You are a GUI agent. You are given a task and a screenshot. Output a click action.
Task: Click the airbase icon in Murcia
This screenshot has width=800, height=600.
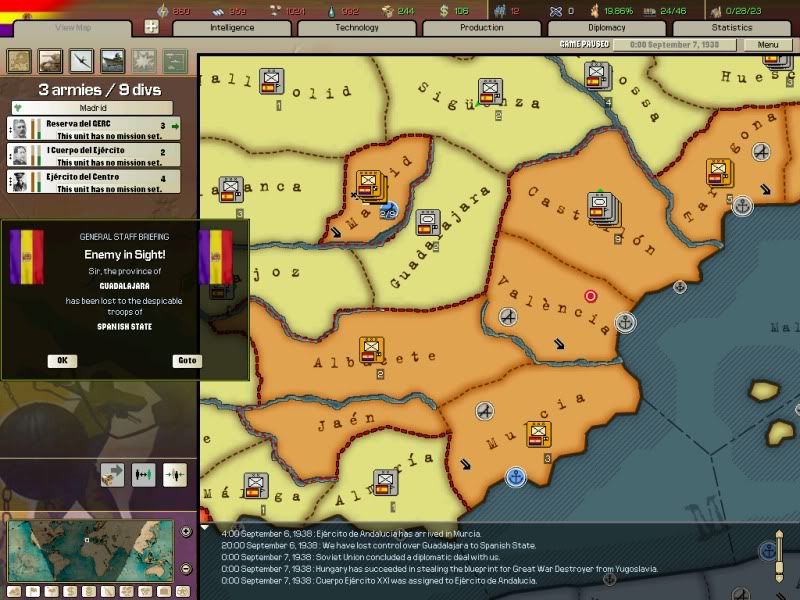(485, 411)
